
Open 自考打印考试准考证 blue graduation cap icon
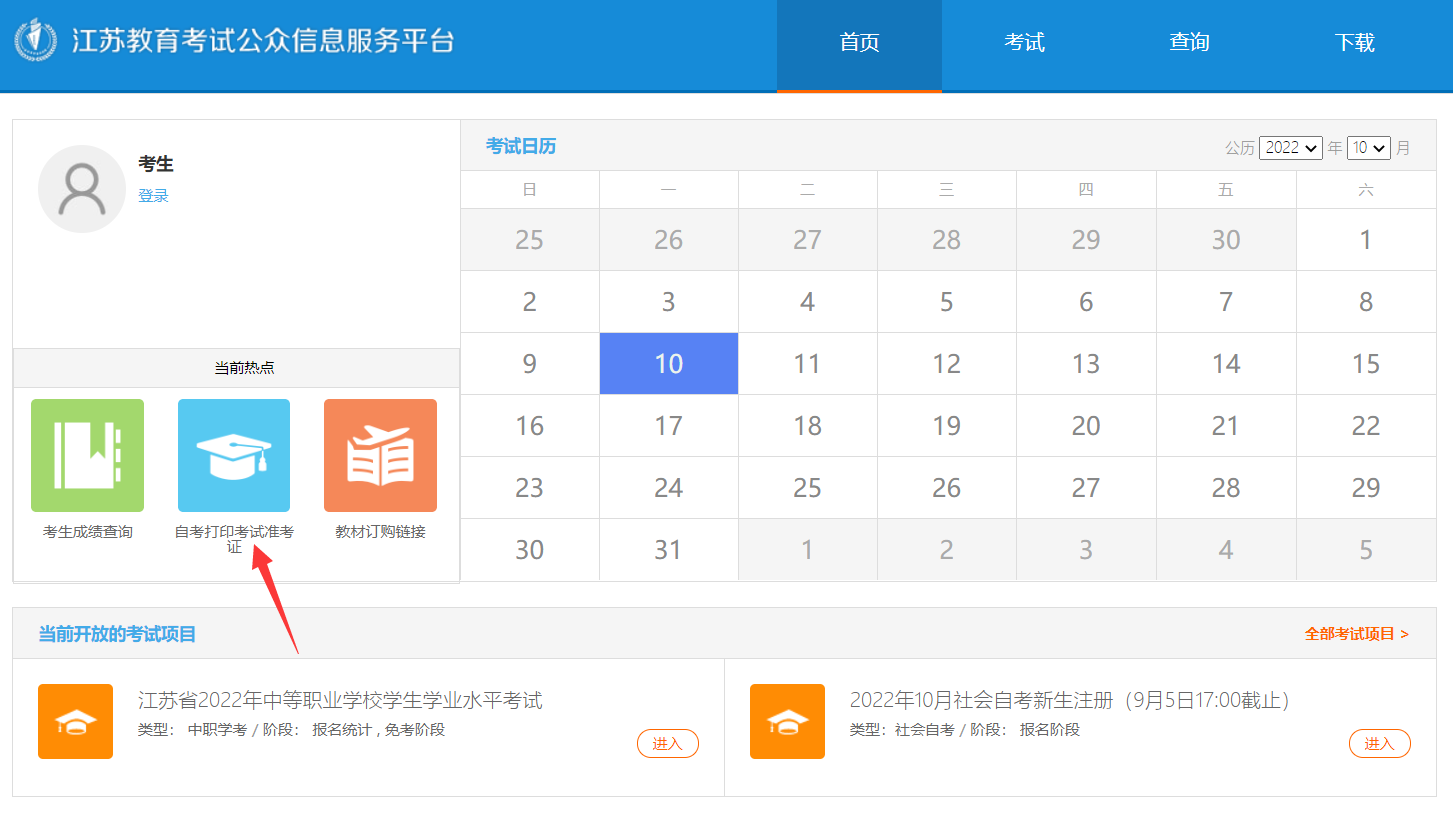pos(233,455)
